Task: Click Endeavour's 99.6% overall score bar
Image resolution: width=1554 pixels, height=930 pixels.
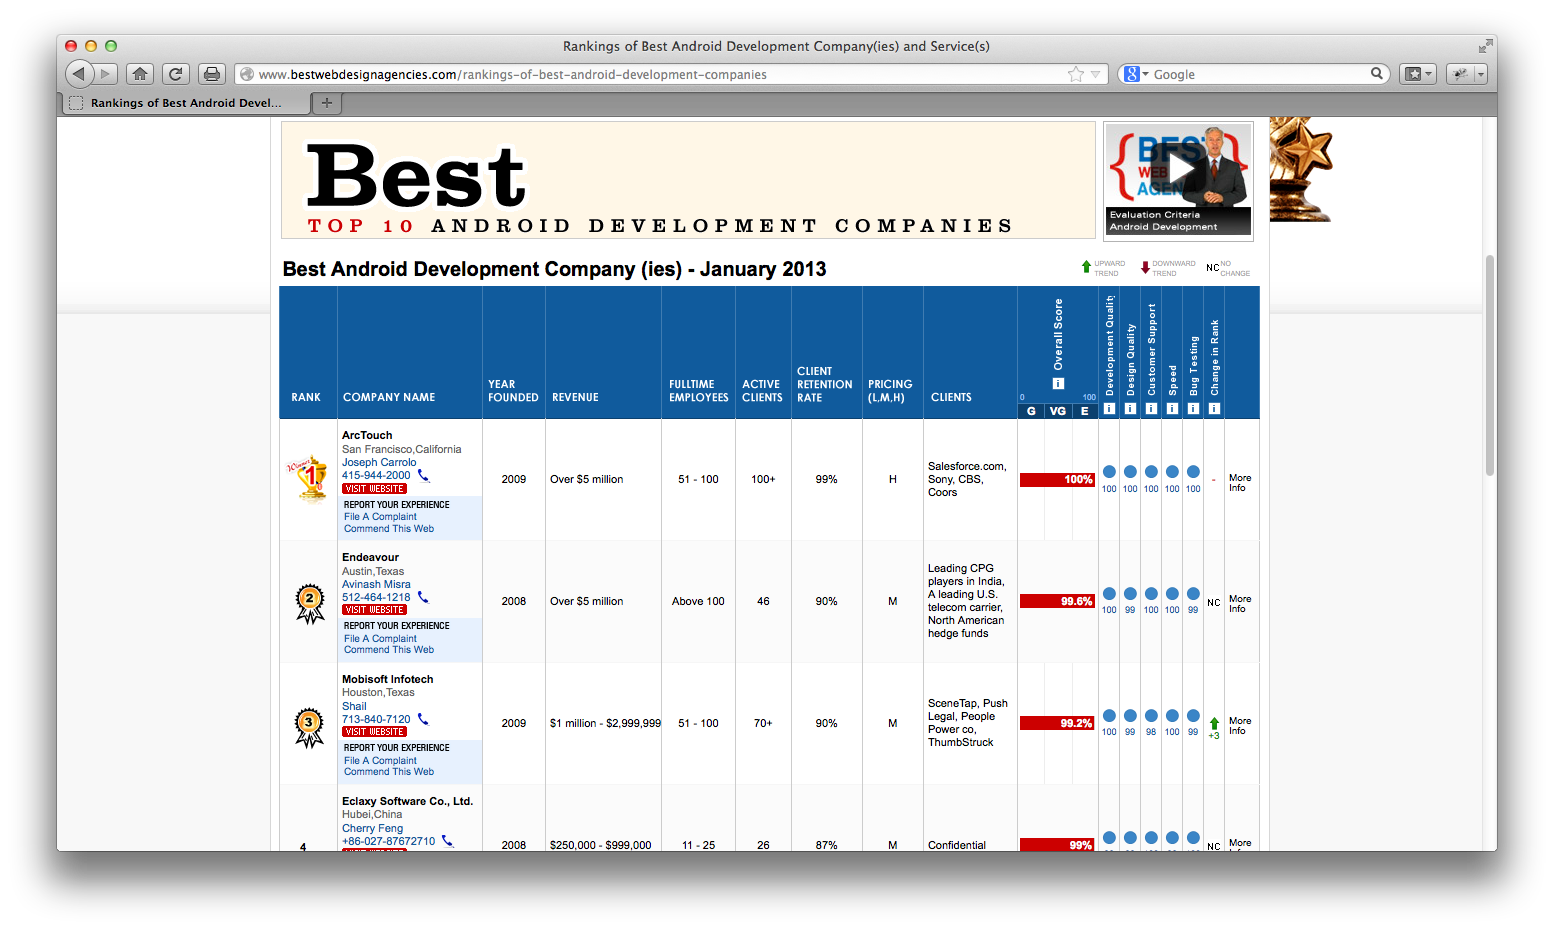Action: pos(1057,601)
